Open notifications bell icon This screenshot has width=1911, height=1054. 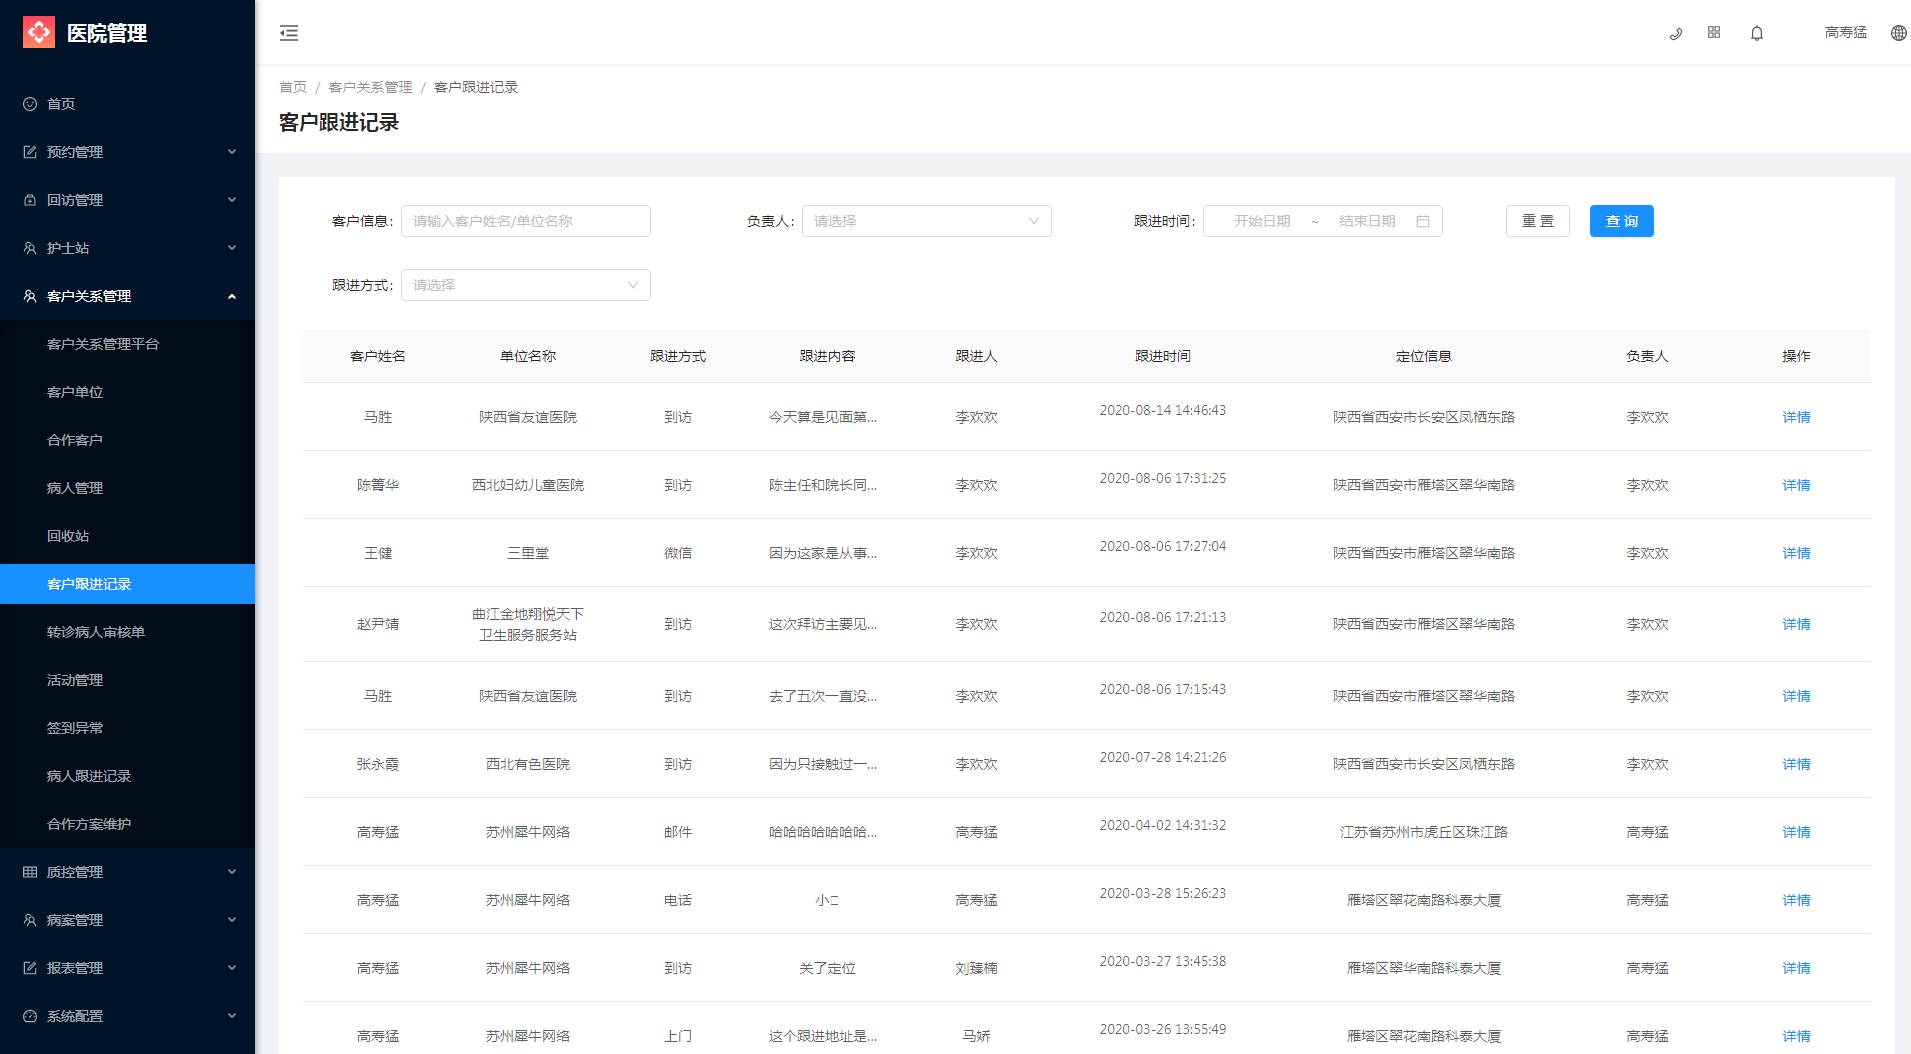(1757, 33)
